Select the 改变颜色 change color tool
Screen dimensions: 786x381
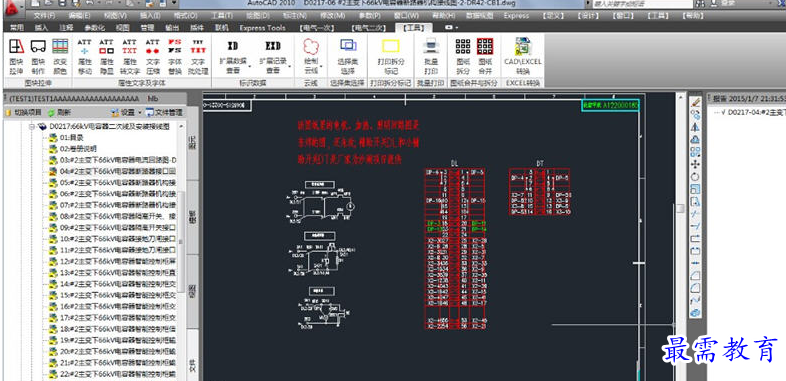point(60,56)
